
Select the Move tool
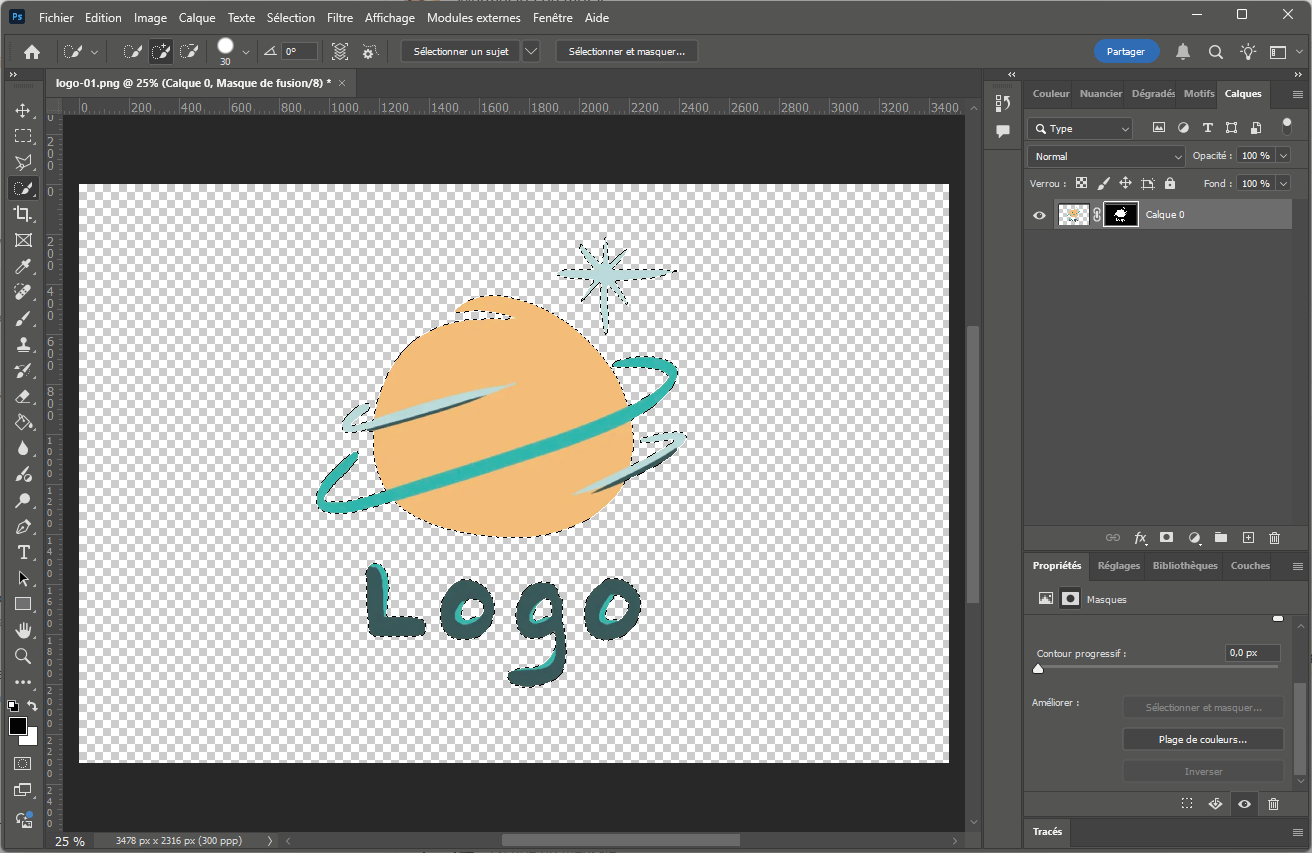(23, 110)
